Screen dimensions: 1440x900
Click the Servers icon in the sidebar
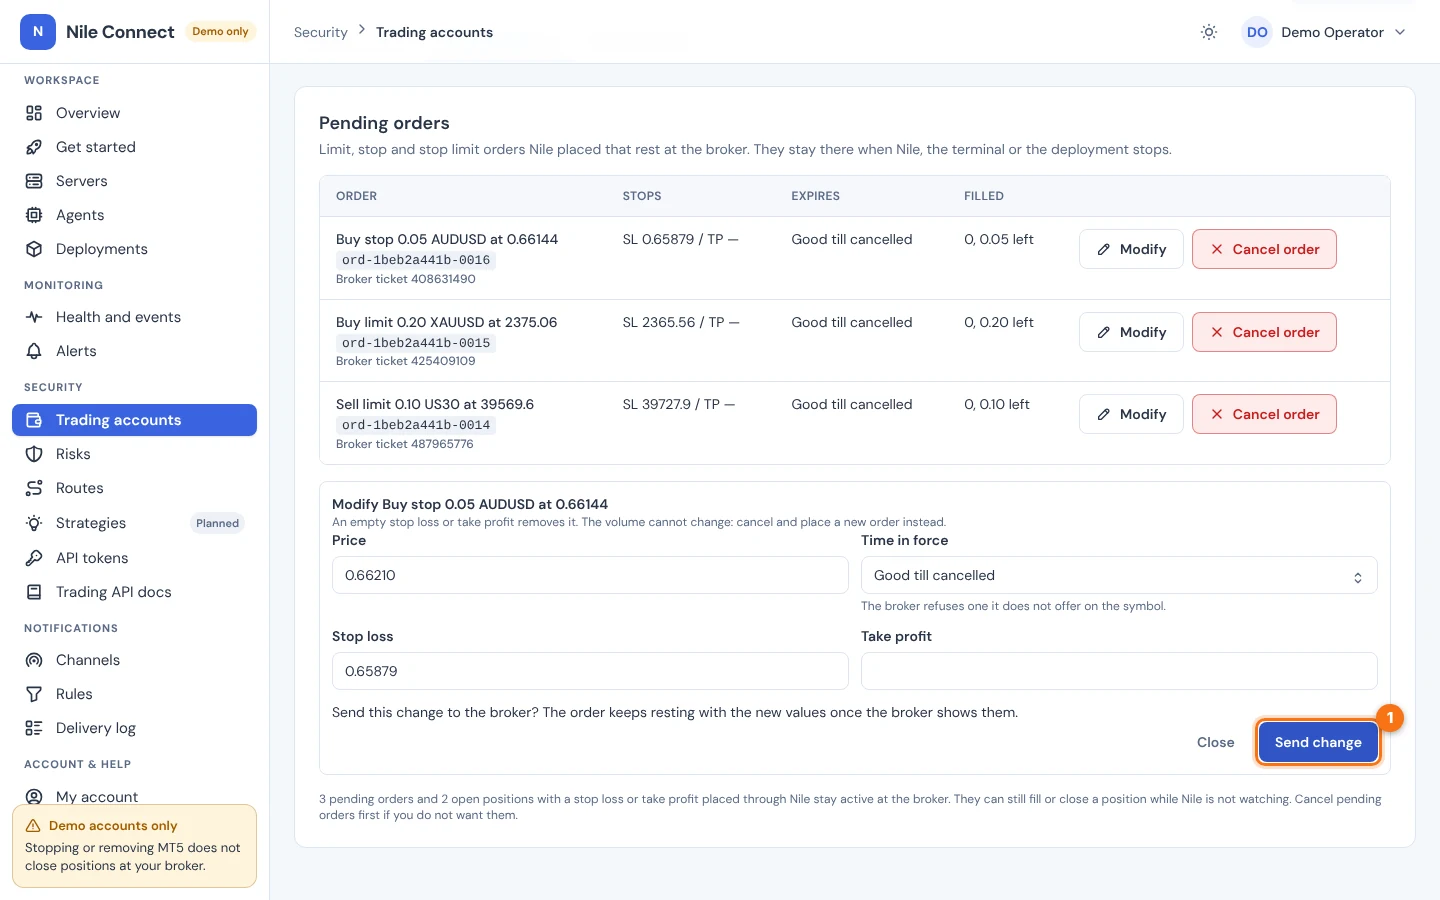pos(34,181)
